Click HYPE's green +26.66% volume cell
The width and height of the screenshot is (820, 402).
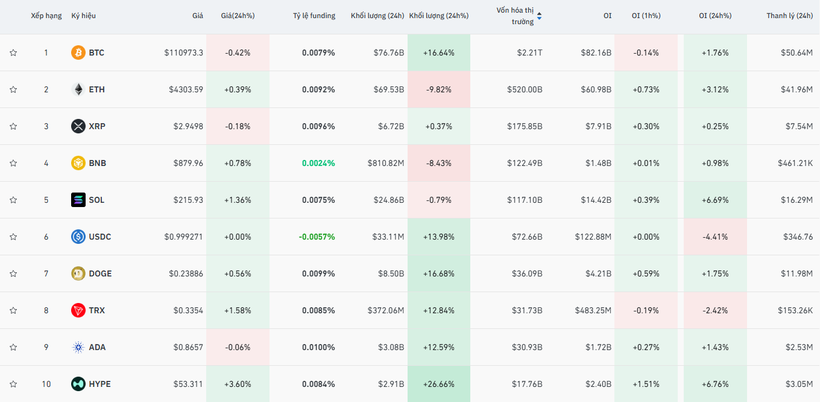(x=438, y=384)
